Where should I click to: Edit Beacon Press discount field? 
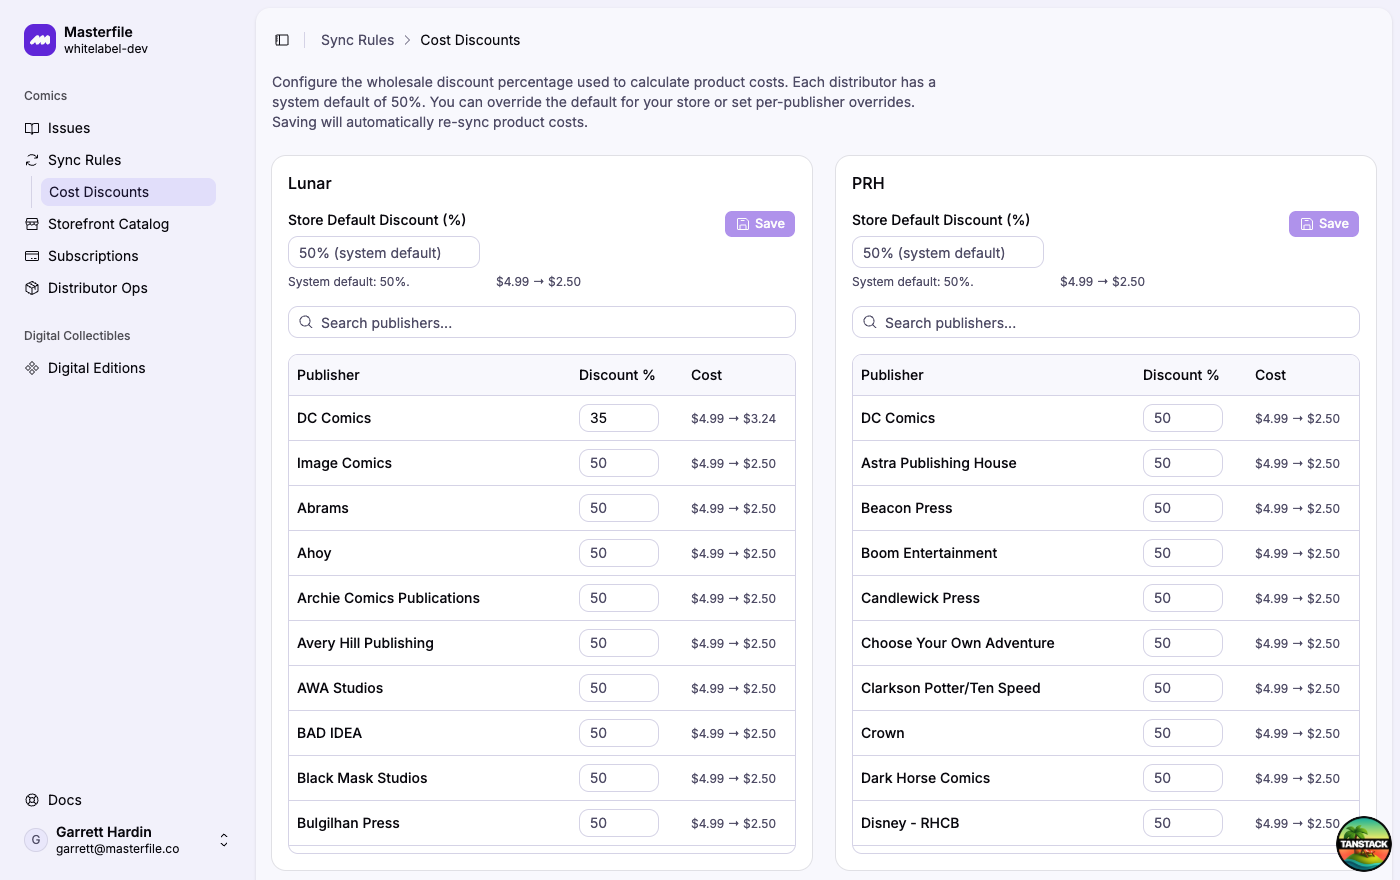(1183, 508)
